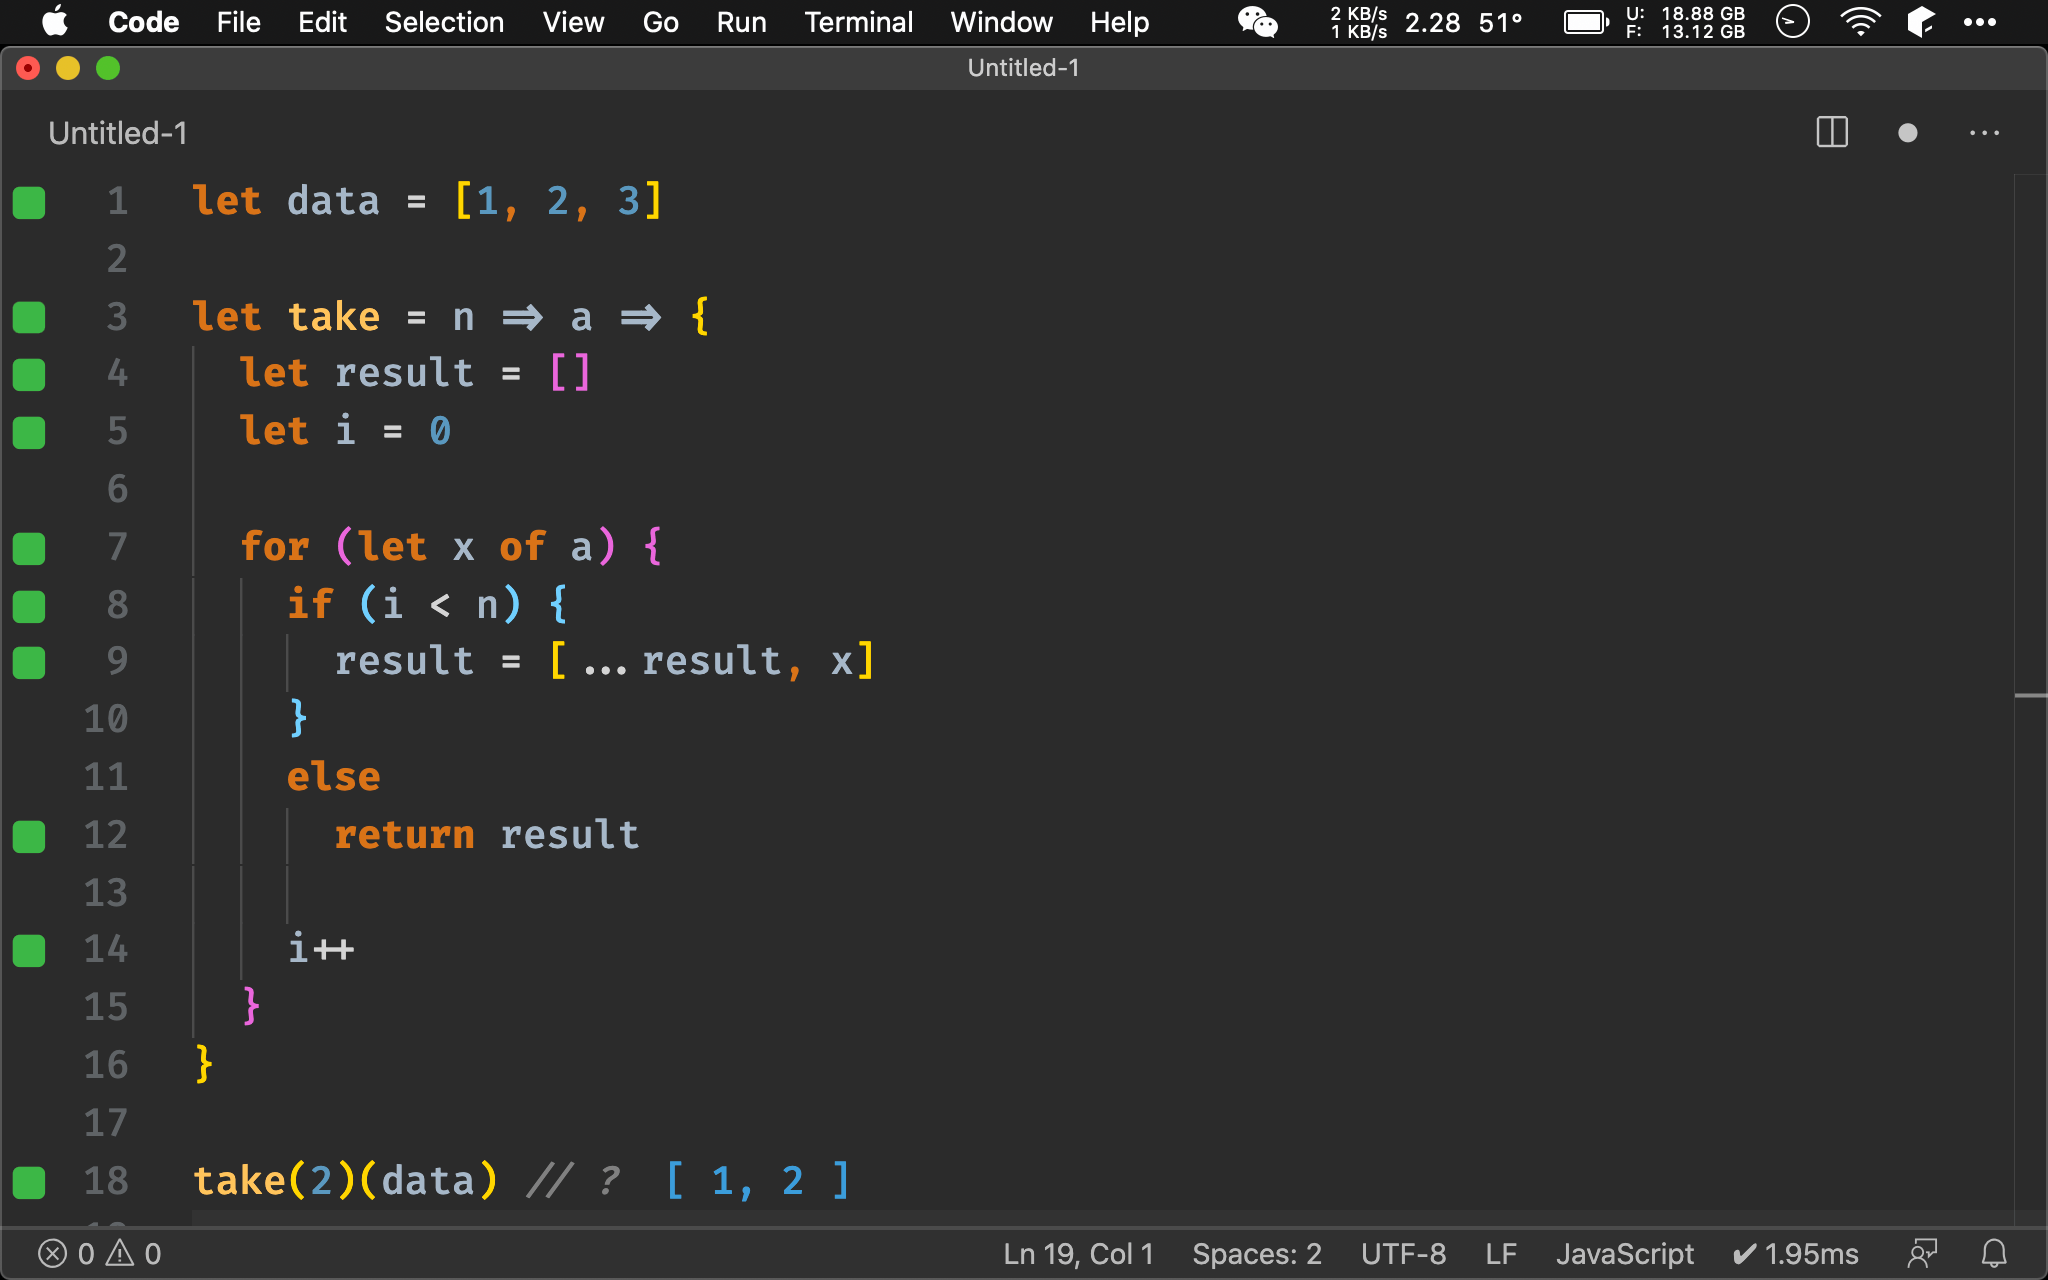The image size is (2048, 1280).
Task: Click the warnings triangle in status bar
Action: coord(120,1254)
